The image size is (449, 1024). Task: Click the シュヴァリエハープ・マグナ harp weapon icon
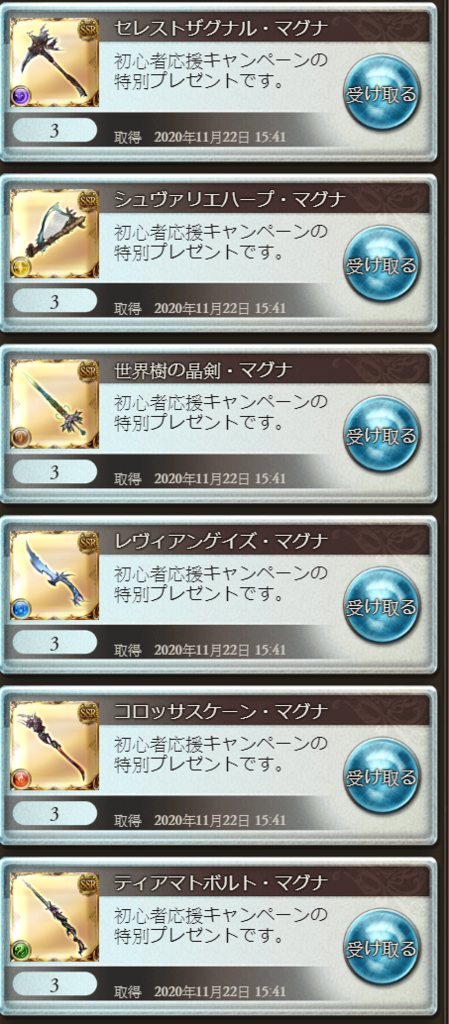tap(55, 233)
